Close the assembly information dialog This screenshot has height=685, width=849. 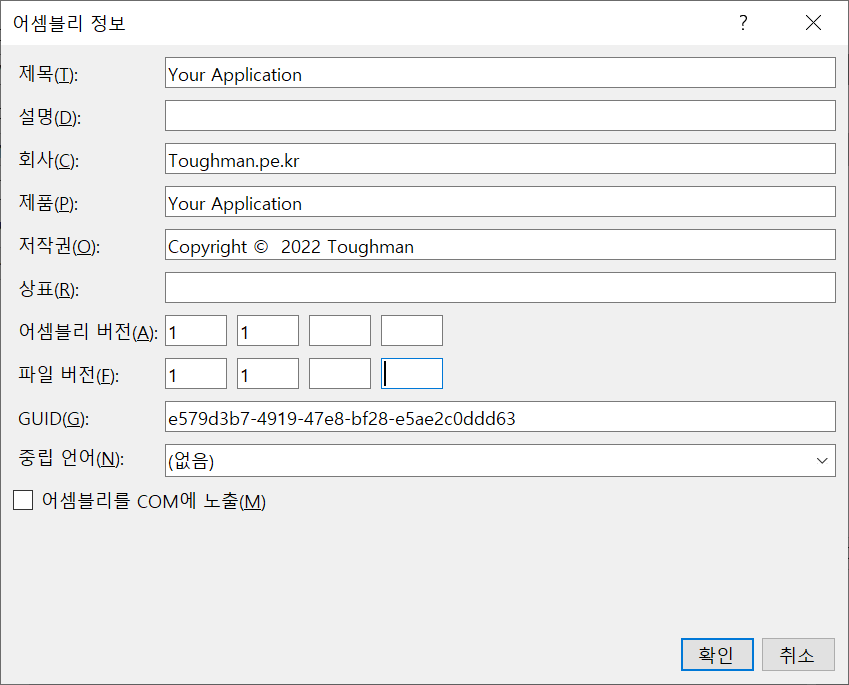[x=813, y=23]
